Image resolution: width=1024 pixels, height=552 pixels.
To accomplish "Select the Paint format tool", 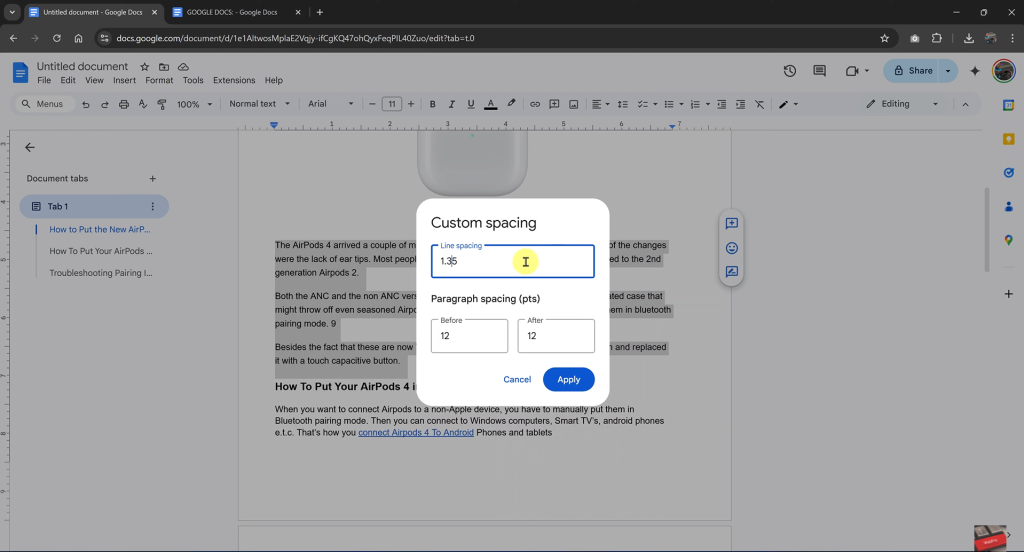I will [x=162, y=105].
